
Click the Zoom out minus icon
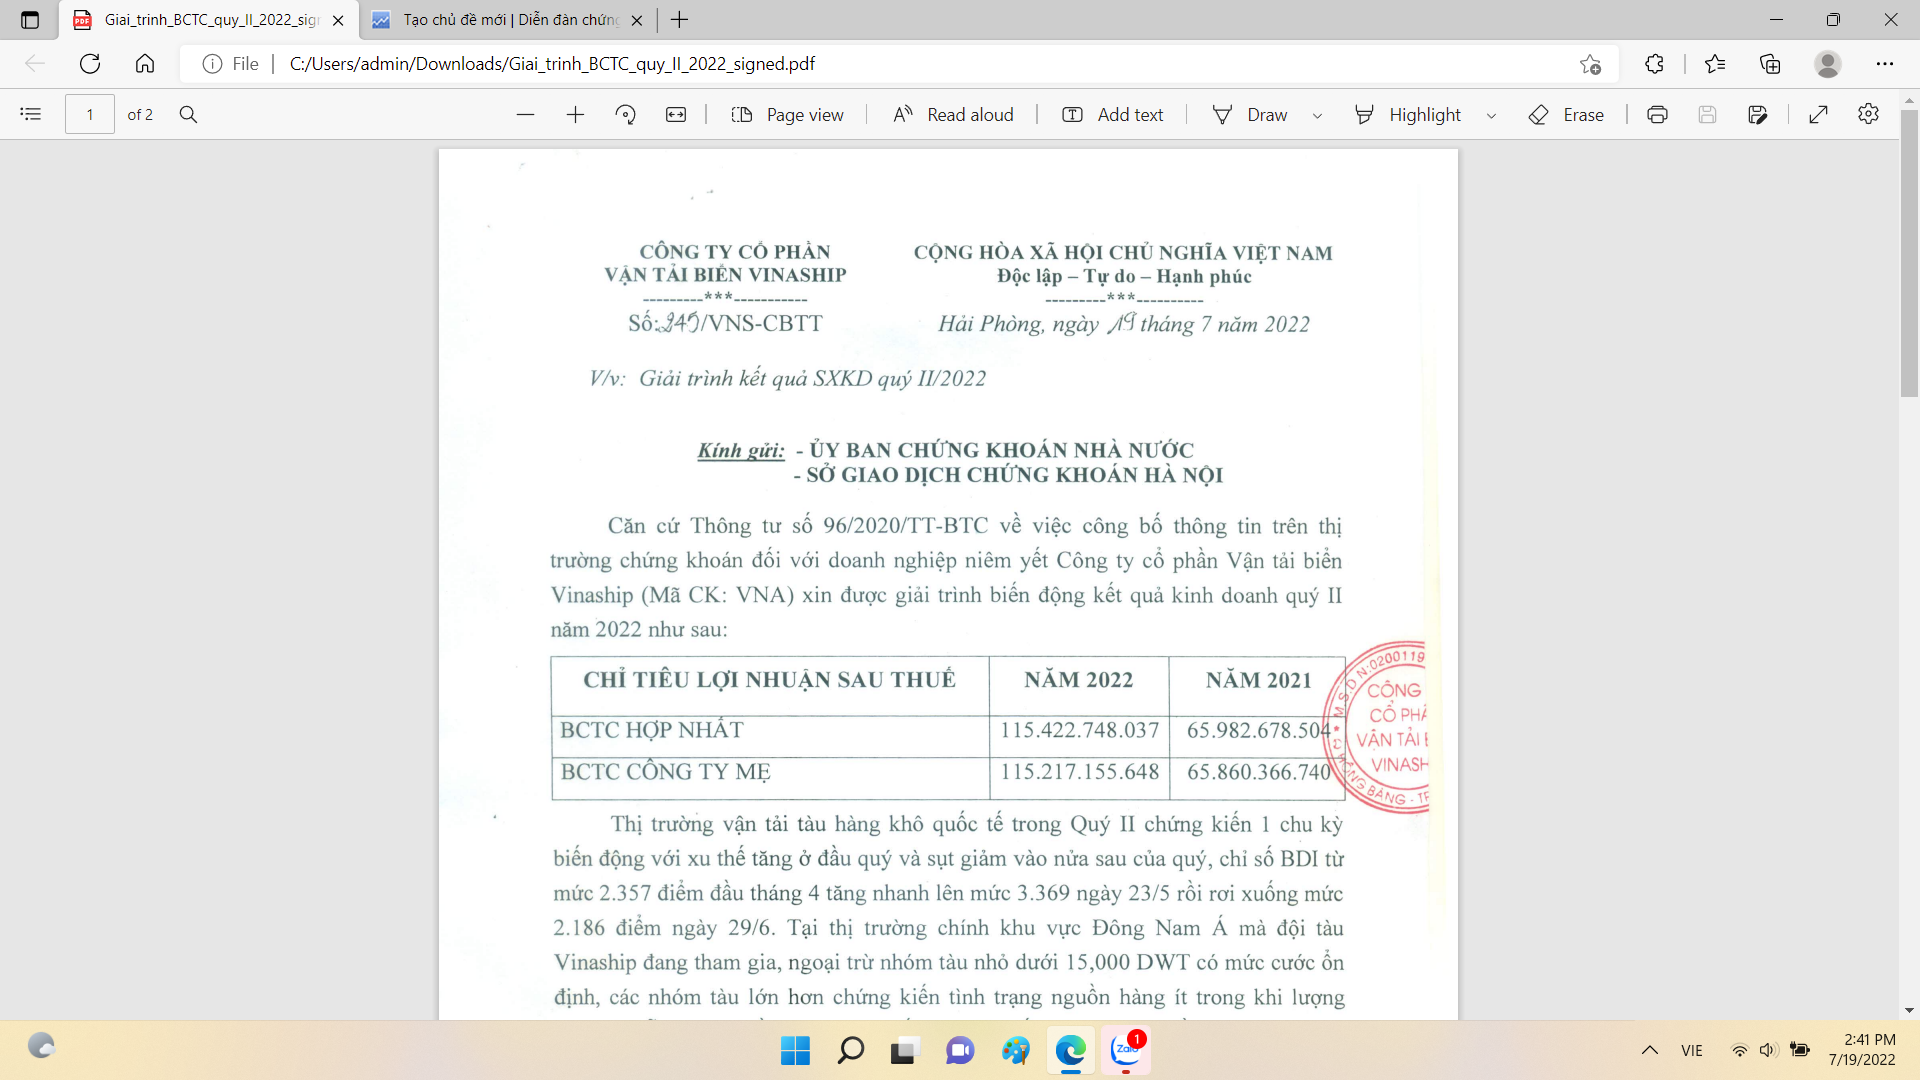pos(525,115)
